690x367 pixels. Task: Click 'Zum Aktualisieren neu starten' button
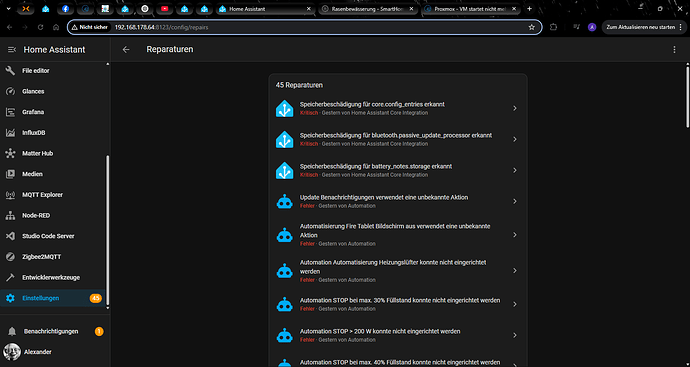[640, 27]
